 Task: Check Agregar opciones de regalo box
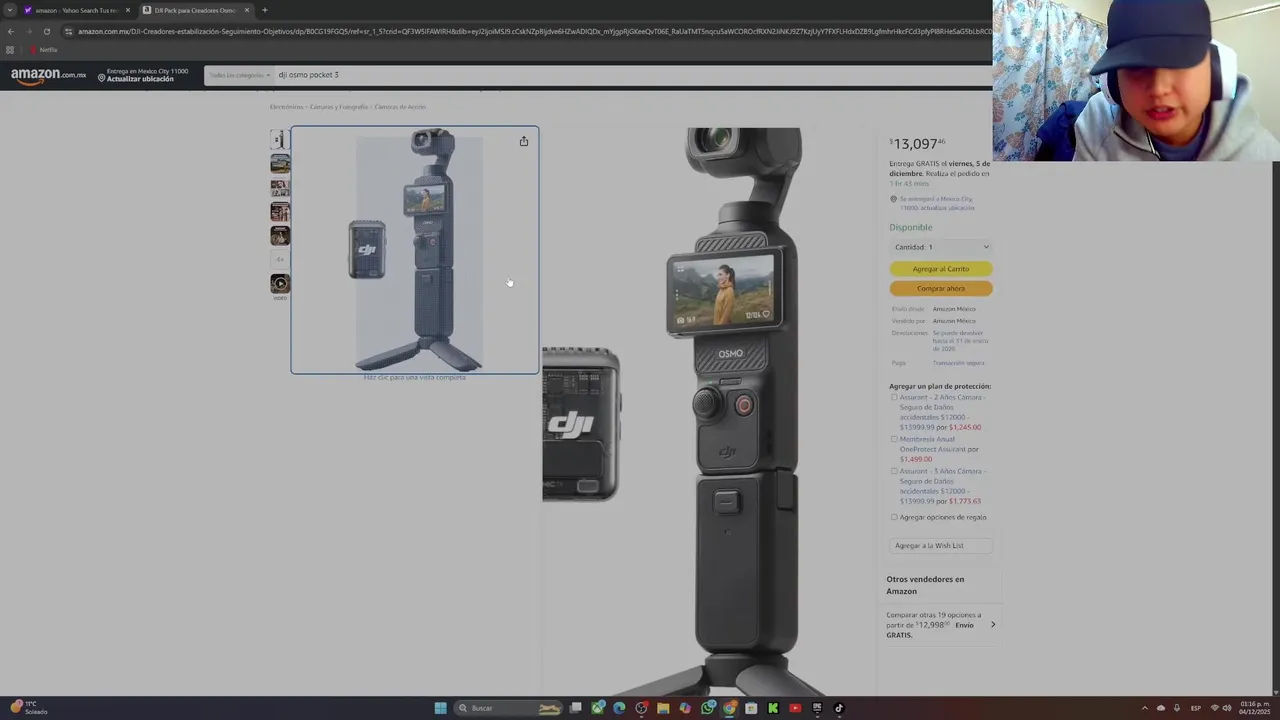(894, 517)
